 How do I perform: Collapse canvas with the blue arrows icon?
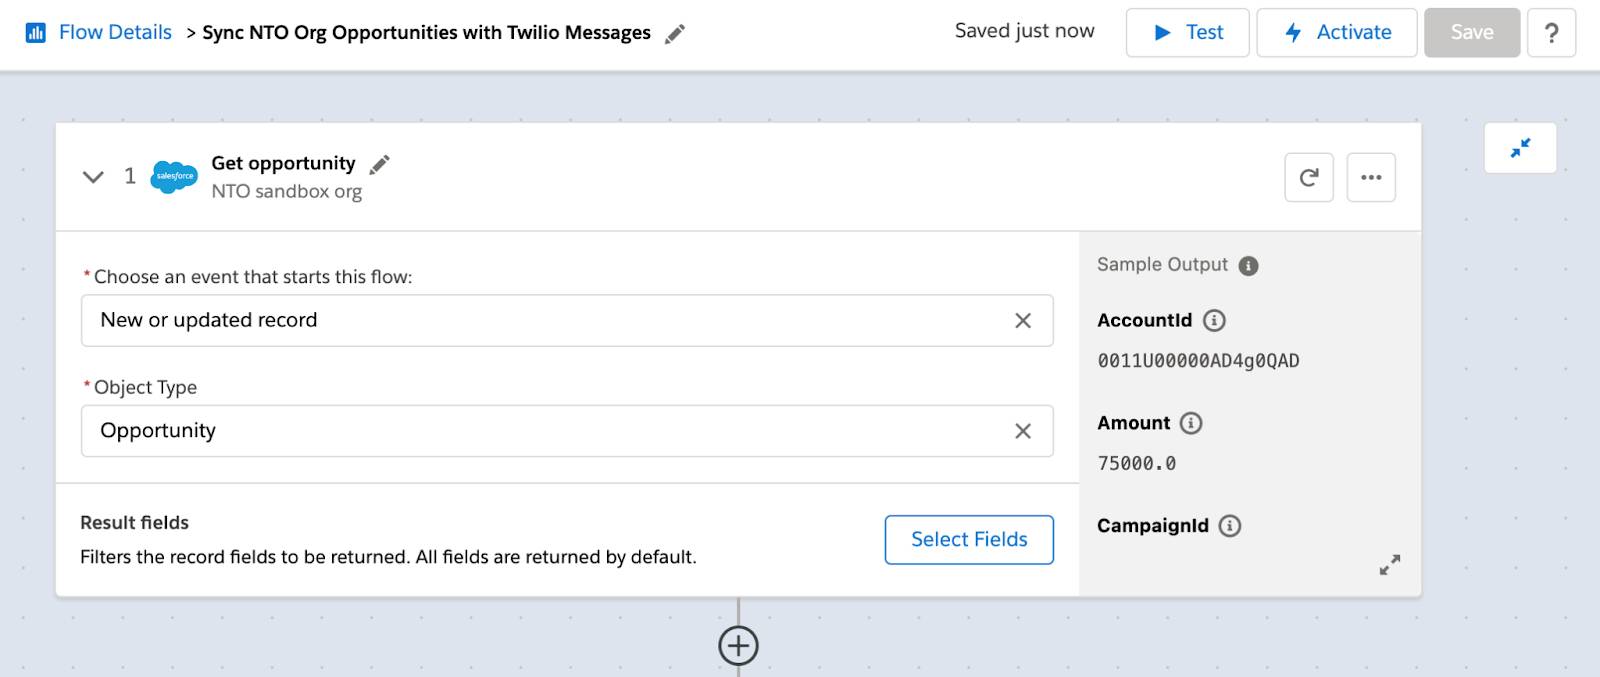[1520, 148]
